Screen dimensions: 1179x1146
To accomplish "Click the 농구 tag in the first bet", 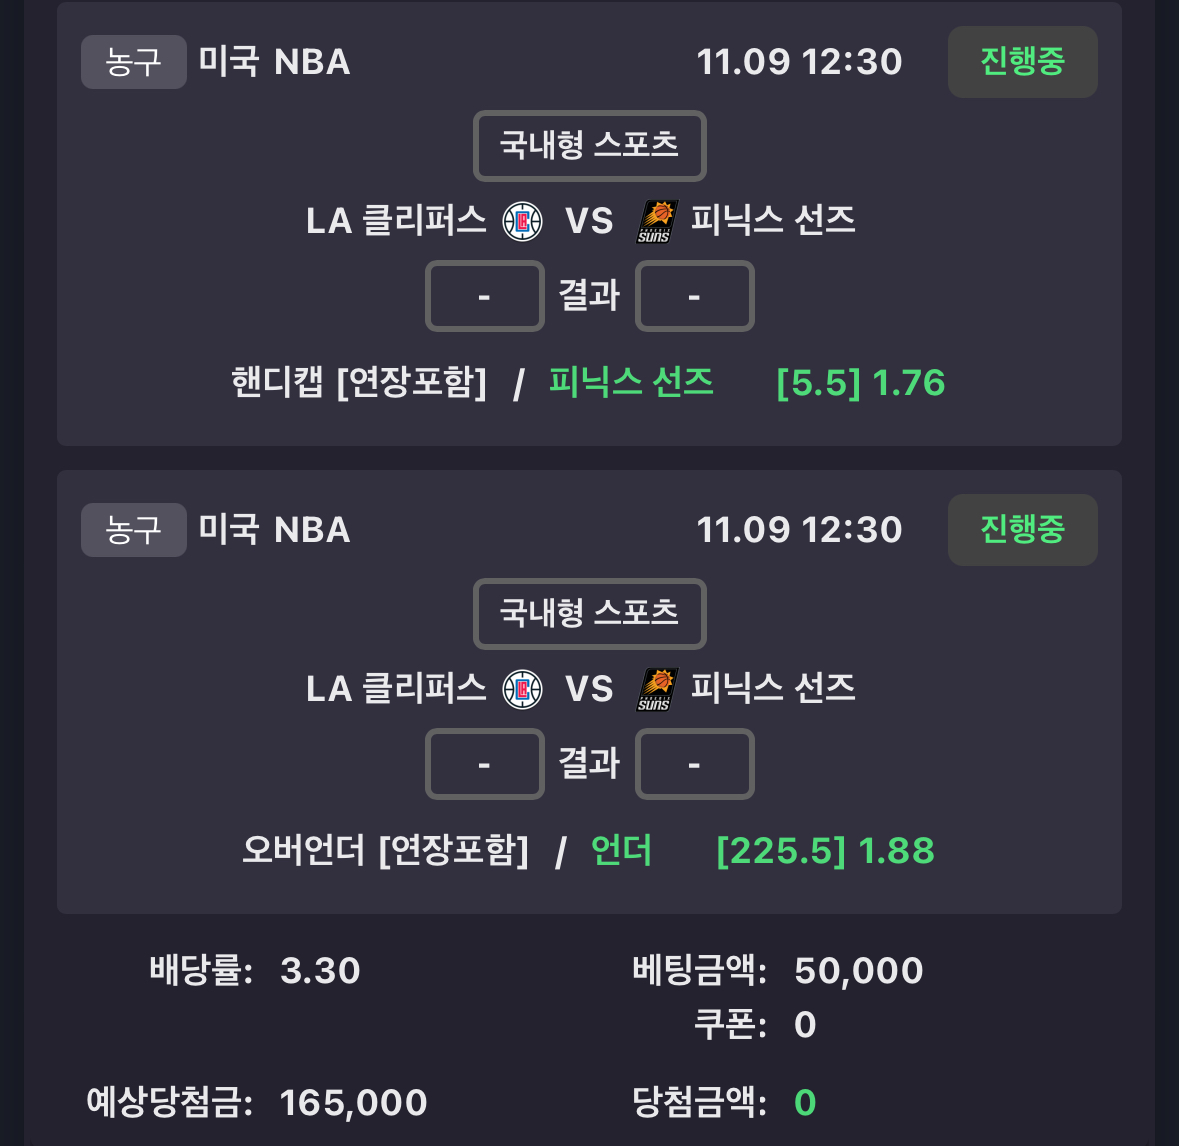I will [x=133, y=62].
